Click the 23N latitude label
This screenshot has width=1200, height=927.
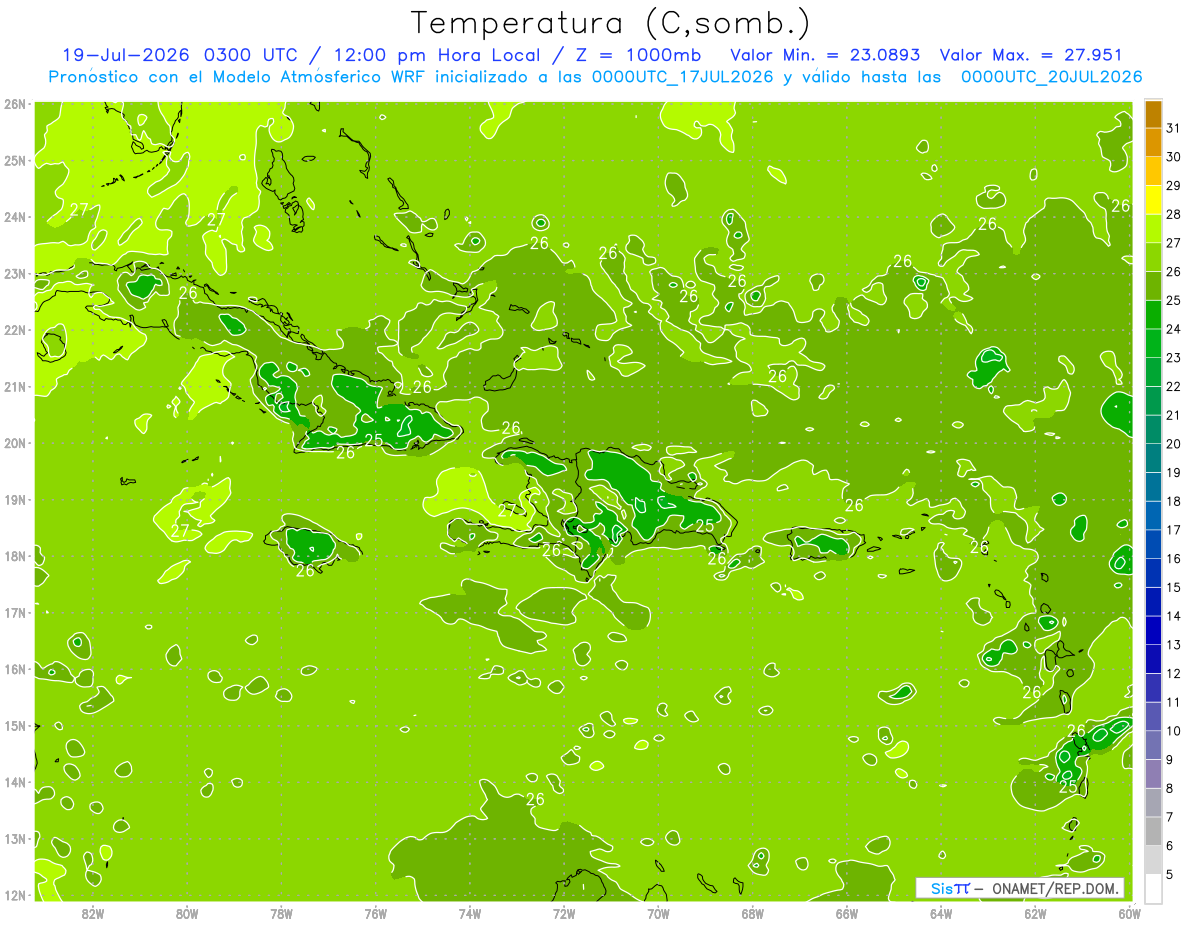click(x=15, y=274)
